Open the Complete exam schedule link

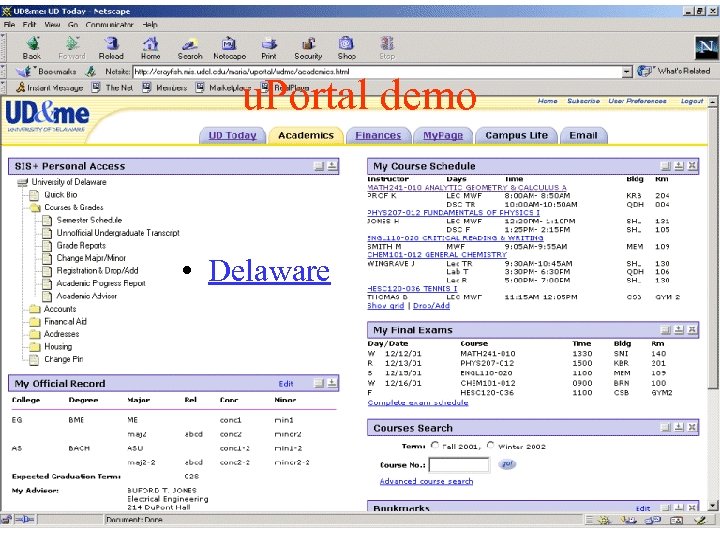tap(418, 403)
